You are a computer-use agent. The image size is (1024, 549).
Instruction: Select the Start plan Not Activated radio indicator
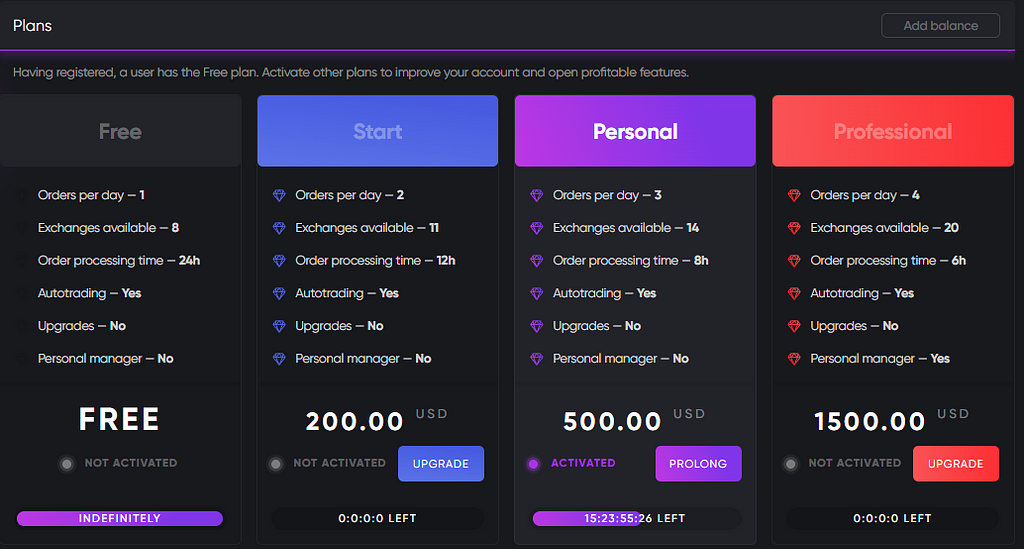click(276, 464)
